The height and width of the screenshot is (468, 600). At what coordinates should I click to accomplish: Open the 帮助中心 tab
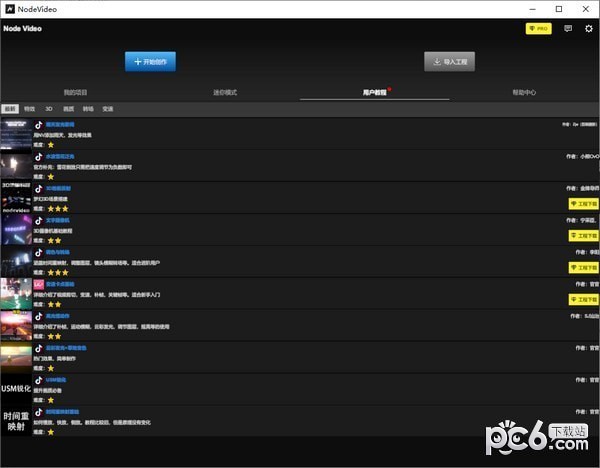tap(524, 92)
